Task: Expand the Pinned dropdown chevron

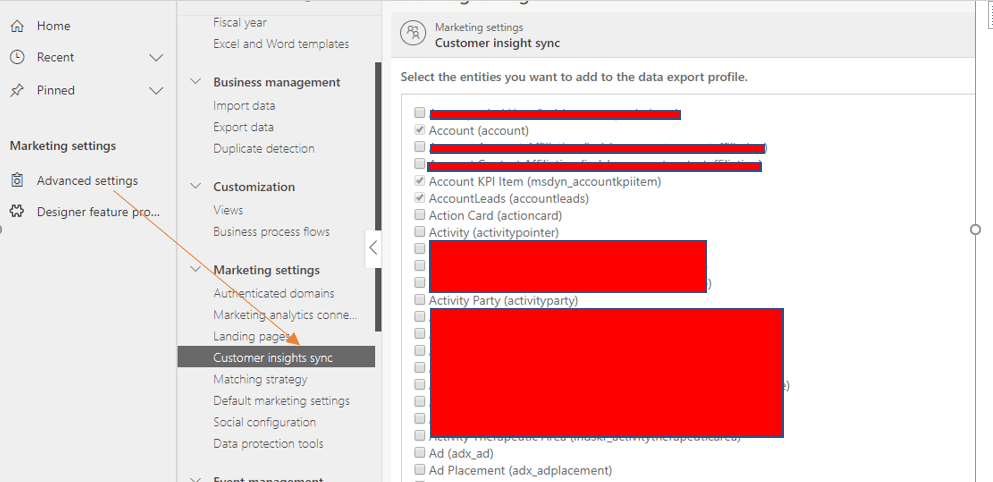Action: click(x=156, y=90)
